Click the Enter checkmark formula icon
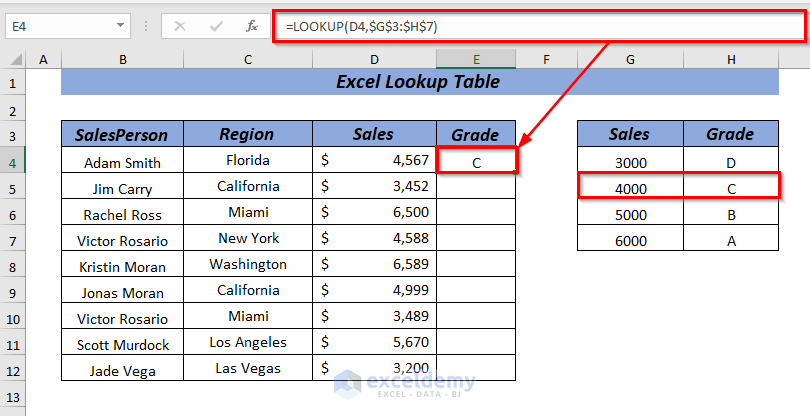This screenshot has height=416, width=810. pos(216,26)
